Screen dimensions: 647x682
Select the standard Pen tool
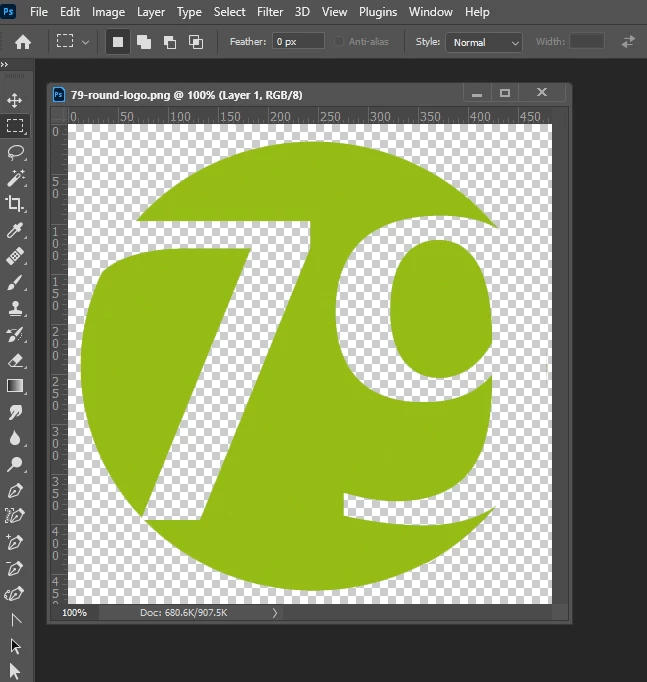[15, 491]
